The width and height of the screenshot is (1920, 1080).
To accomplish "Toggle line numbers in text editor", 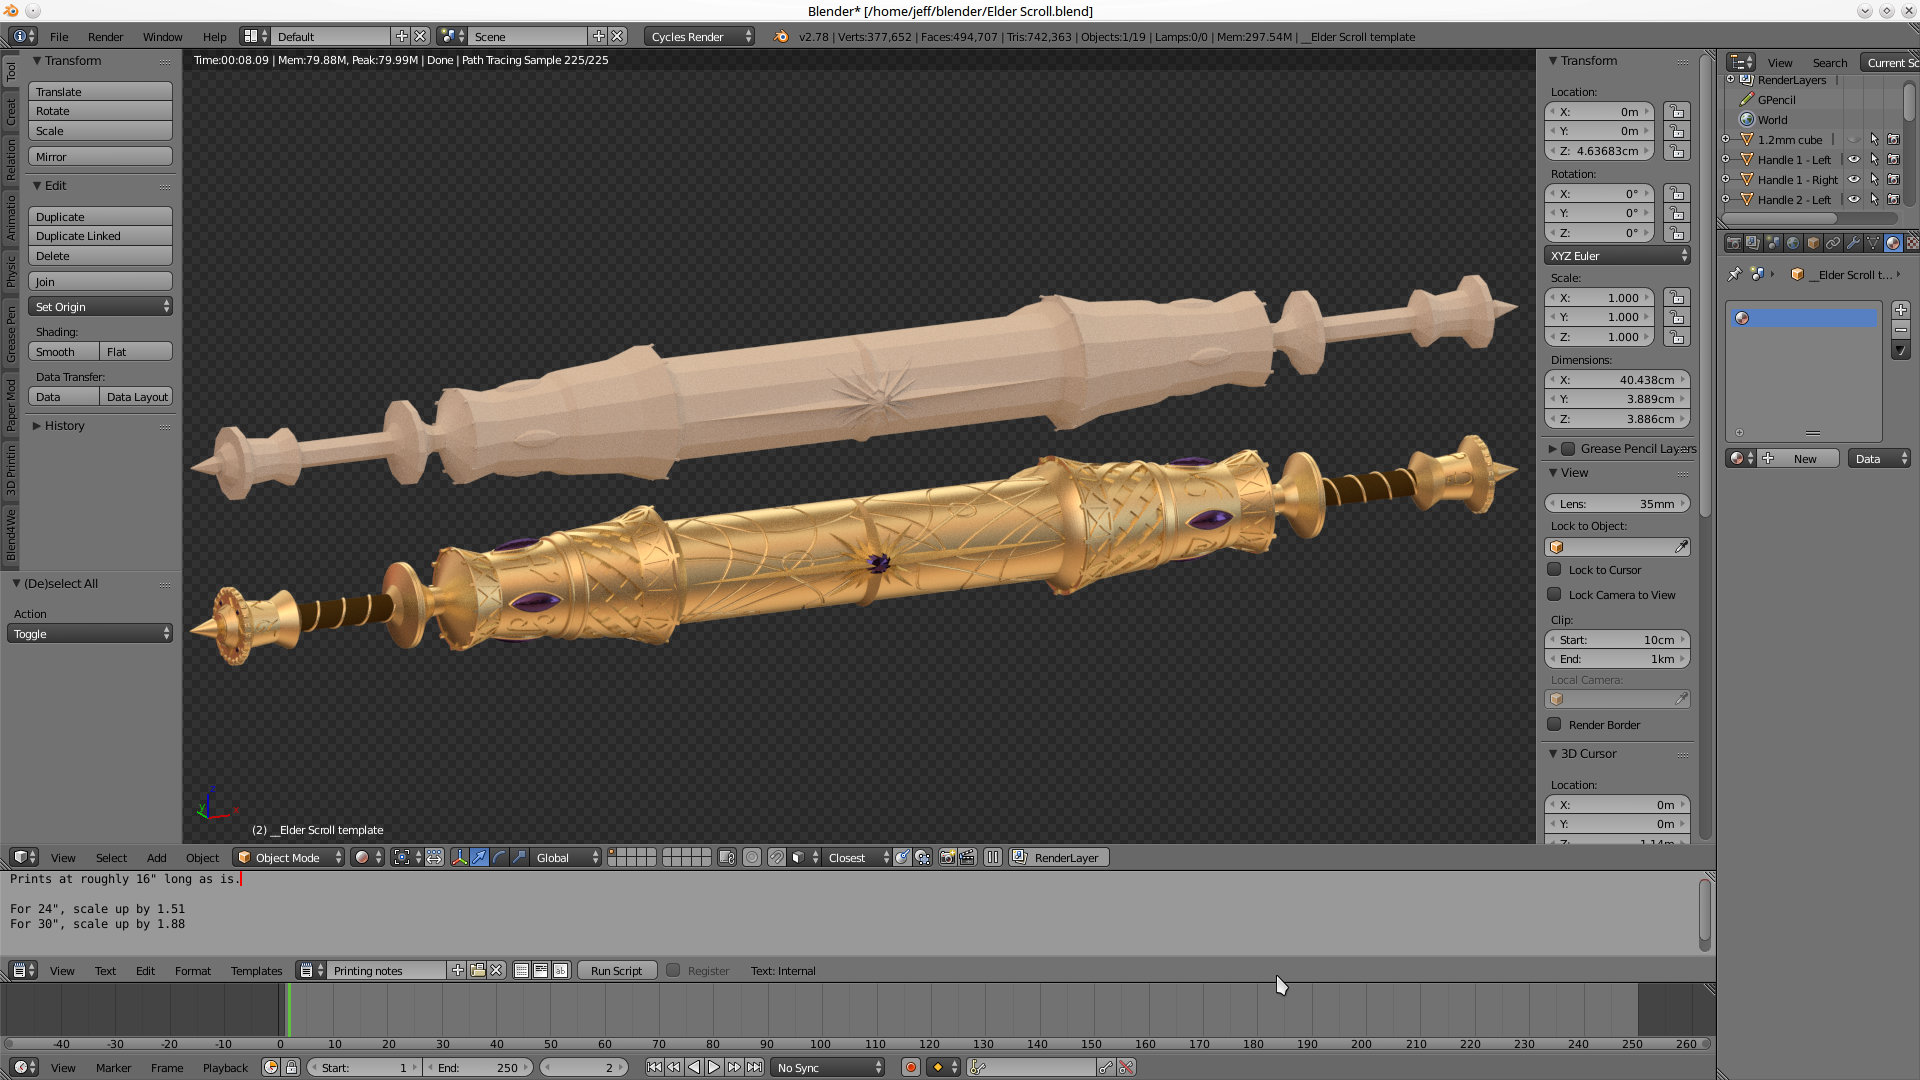I will (522, 970).
